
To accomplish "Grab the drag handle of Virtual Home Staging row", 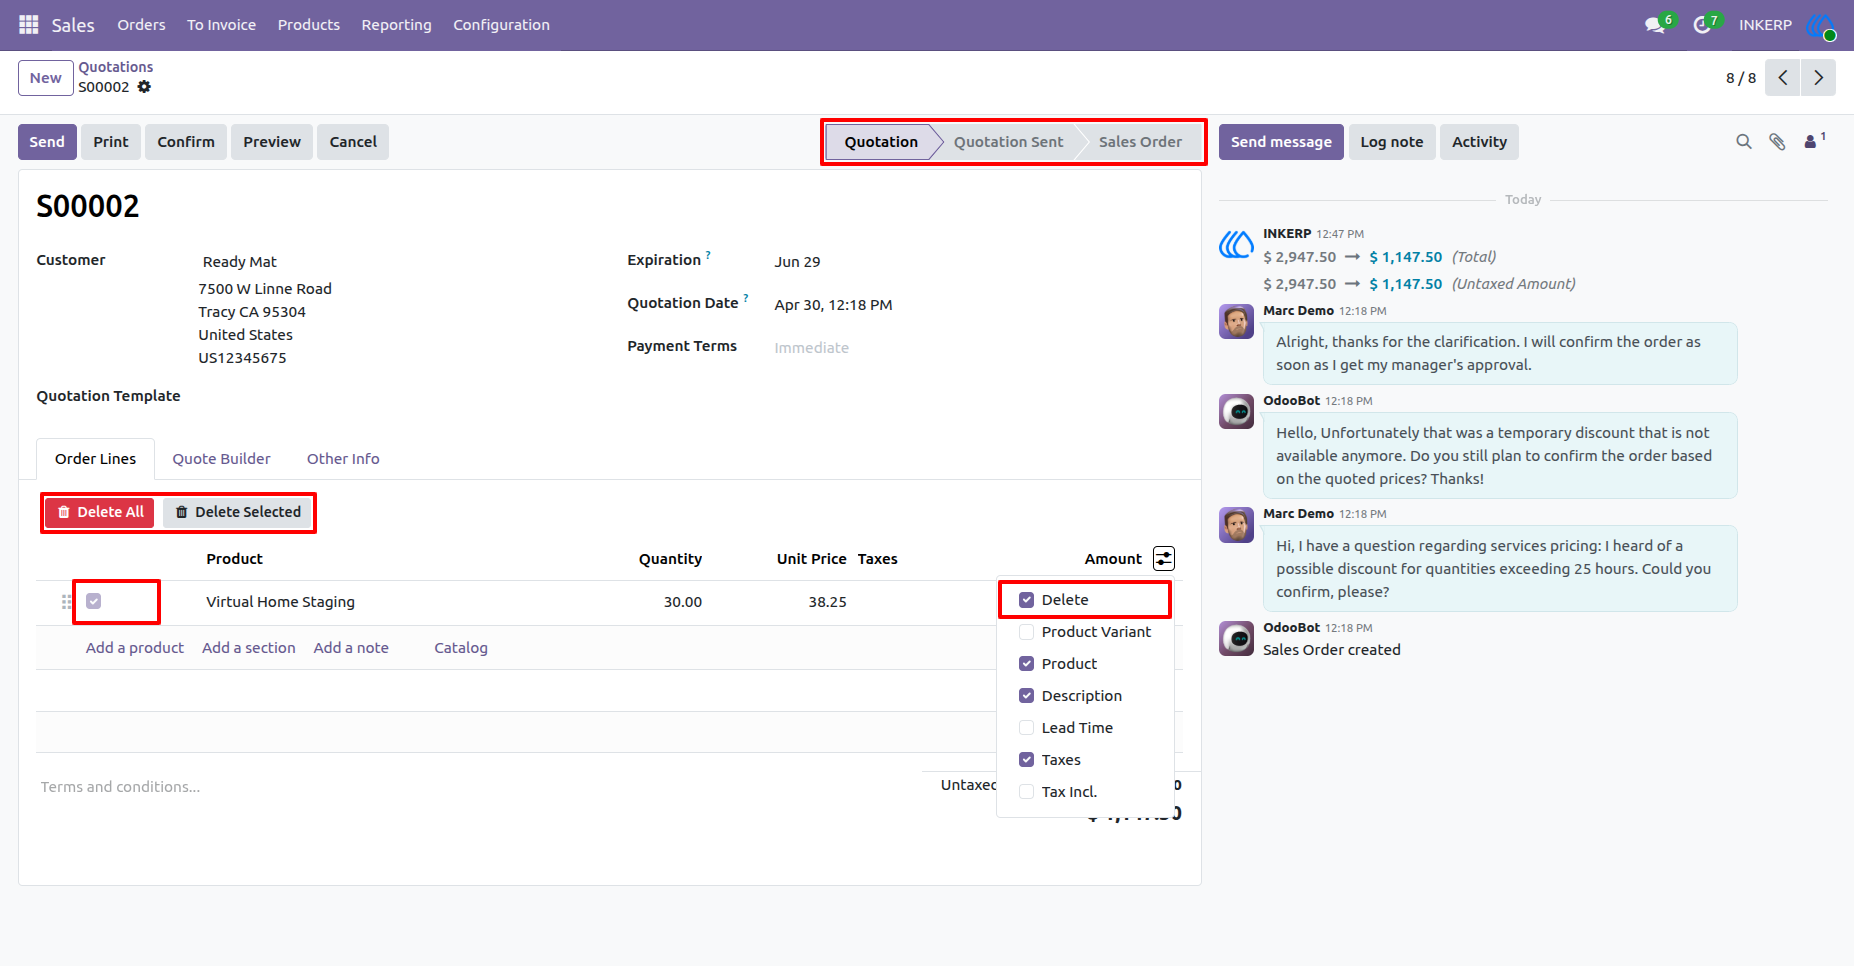I will [67, 602].
